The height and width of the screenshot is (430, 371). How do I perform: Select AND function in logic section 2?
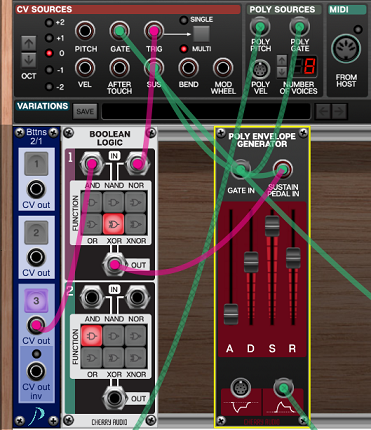(x=92, y=336)
